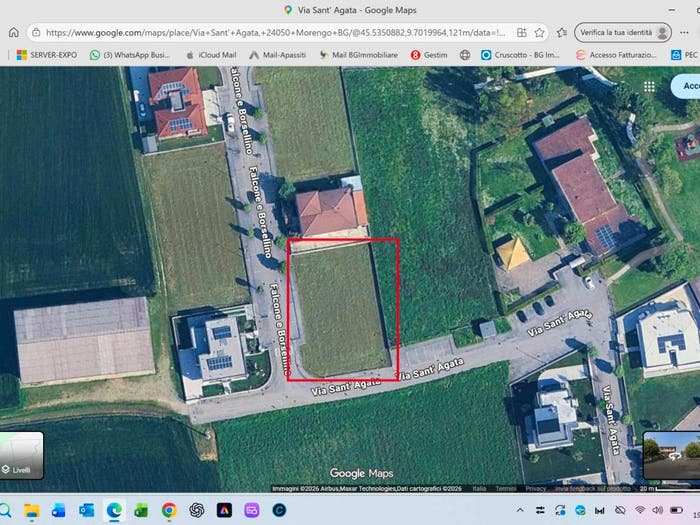Add this page to favorites star
This screenshot has height=525, width=700.
pos(539,33)
